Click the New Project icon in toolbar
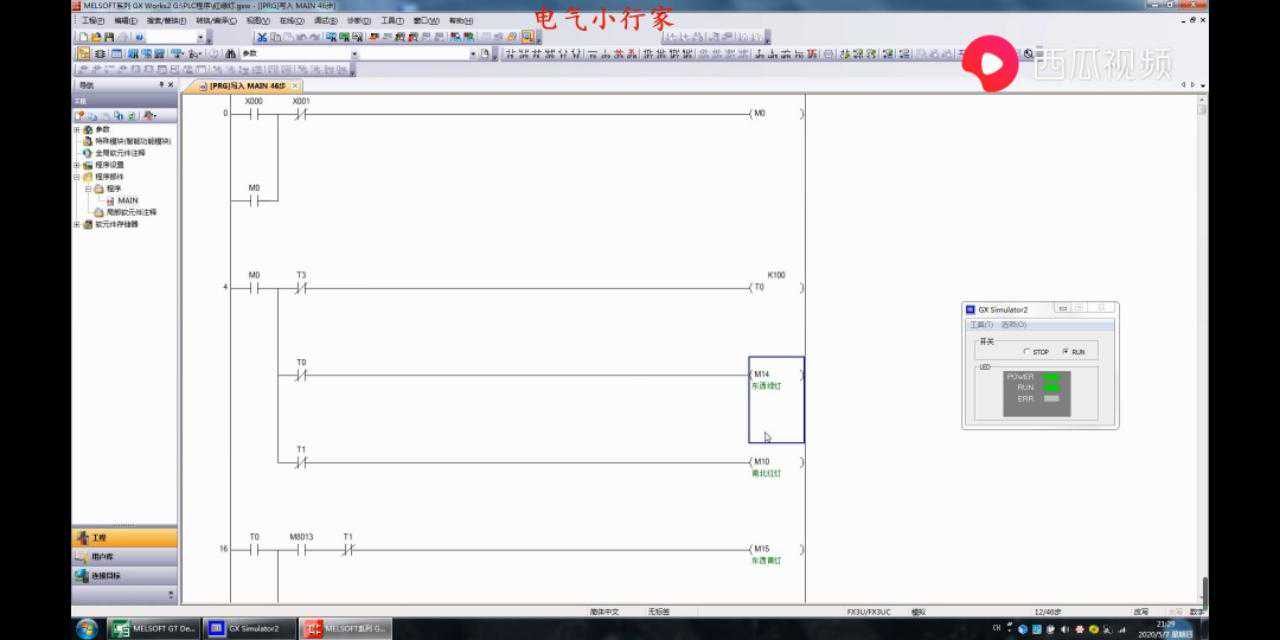Image resolution: width=1280 pixels, height=640 pixels. pyautogui.click(x=83, y=37)
